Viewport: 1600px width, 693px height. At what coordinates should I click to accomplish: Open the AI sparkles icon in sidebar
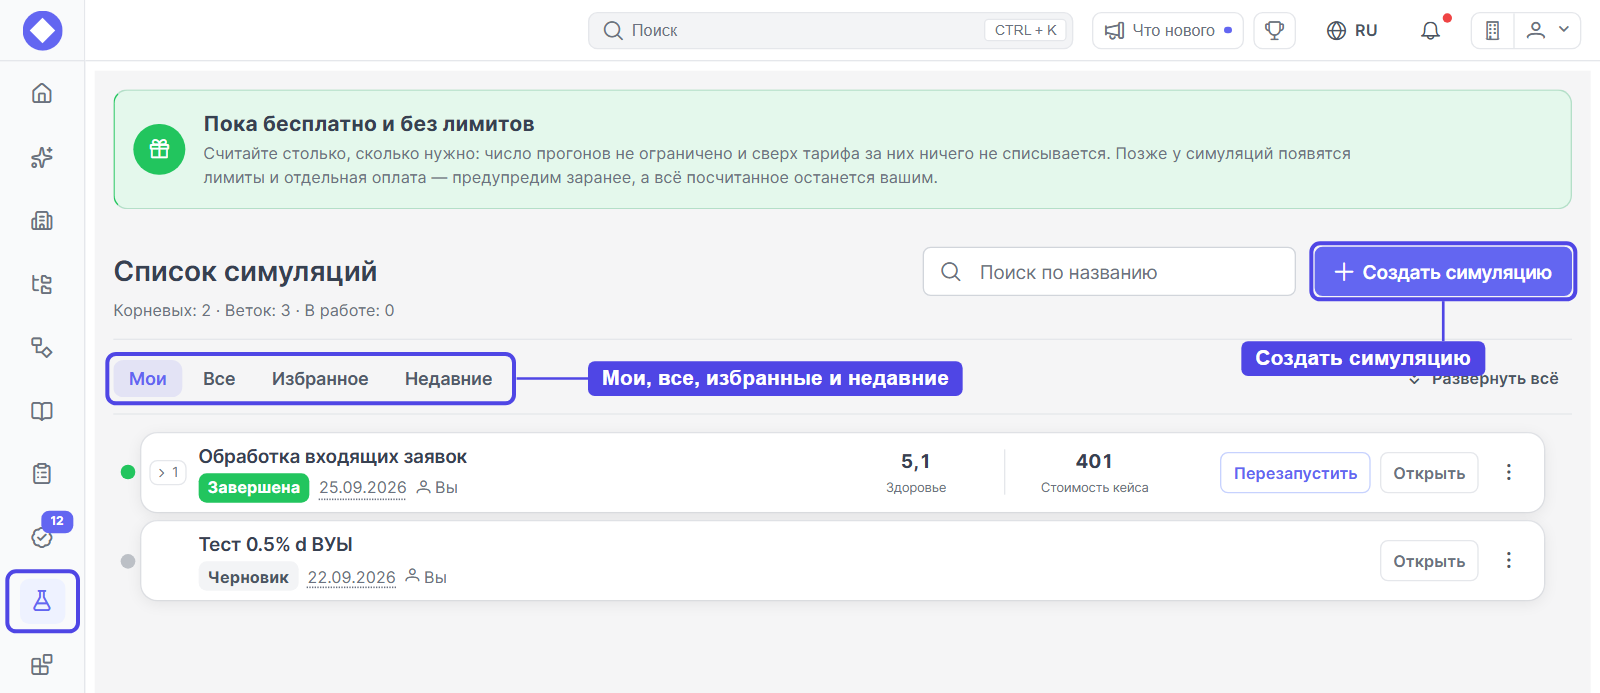click(42, 157)
